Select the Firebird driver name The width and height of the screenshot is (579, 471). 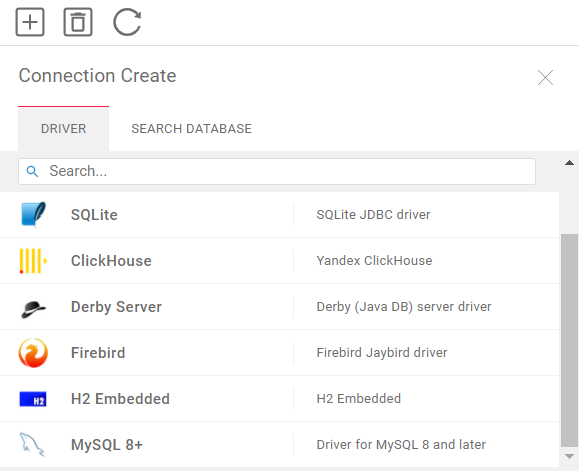[x=98, y=353]
